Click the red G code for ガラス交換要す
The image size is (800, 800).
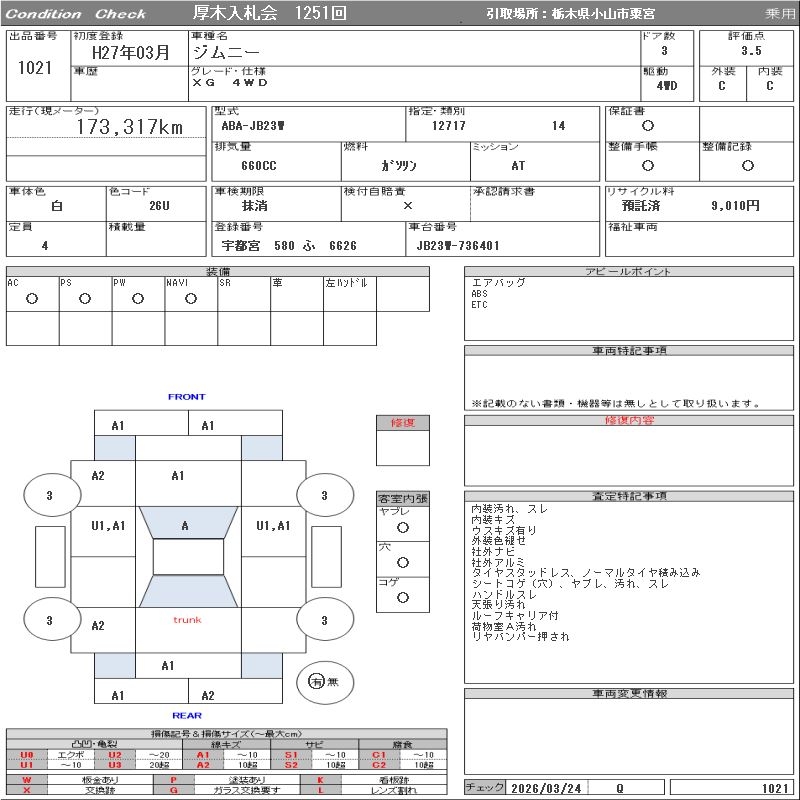[173, 790]
